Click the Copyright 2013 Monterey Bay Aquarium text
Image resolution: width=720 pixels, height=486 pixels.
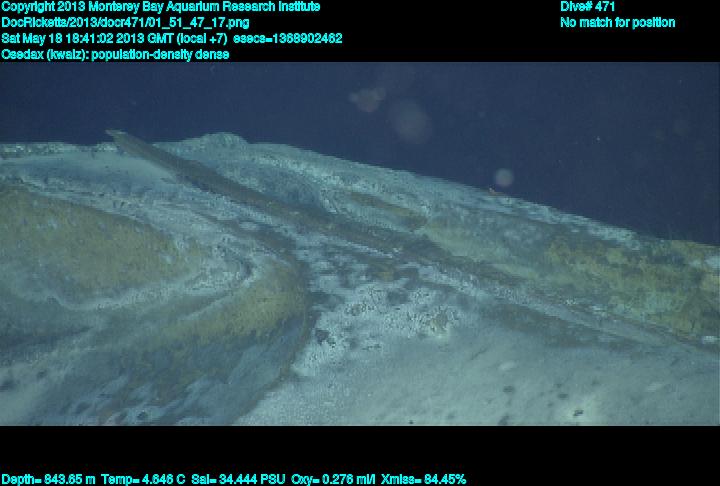(160, 7)
